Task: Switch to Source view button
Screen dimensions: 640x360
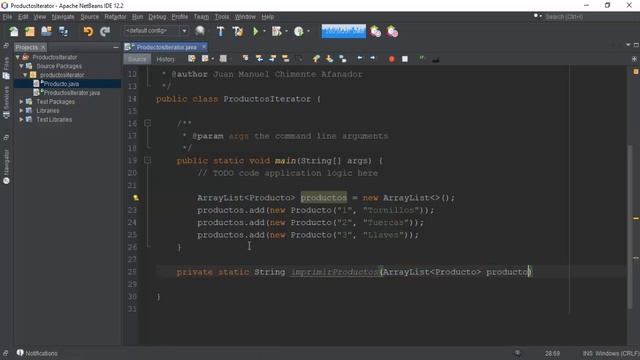Action: 137,59
